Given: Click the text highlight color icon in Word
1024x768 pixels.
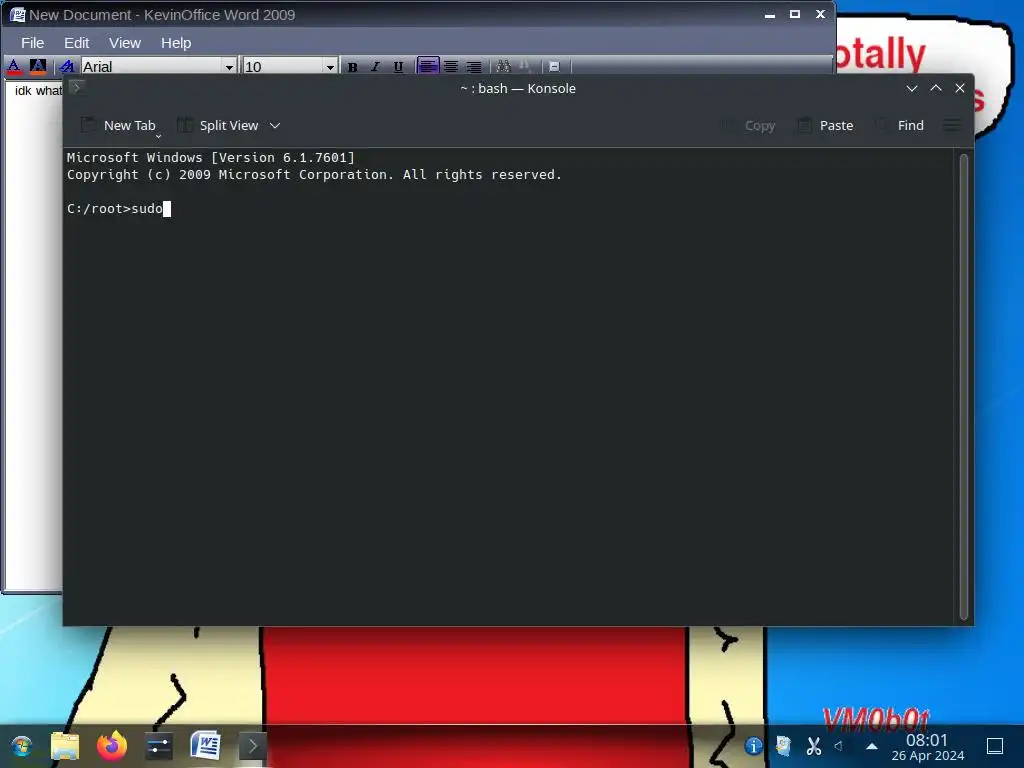Looking at the screenshot, I should (38, 66).
